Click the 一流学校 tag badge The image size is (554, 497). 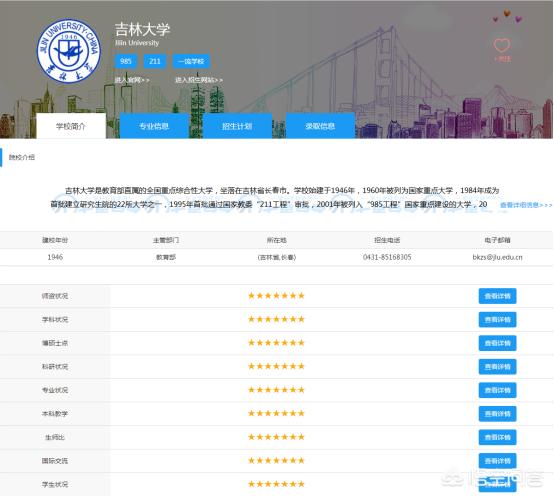tap(191, 61)
